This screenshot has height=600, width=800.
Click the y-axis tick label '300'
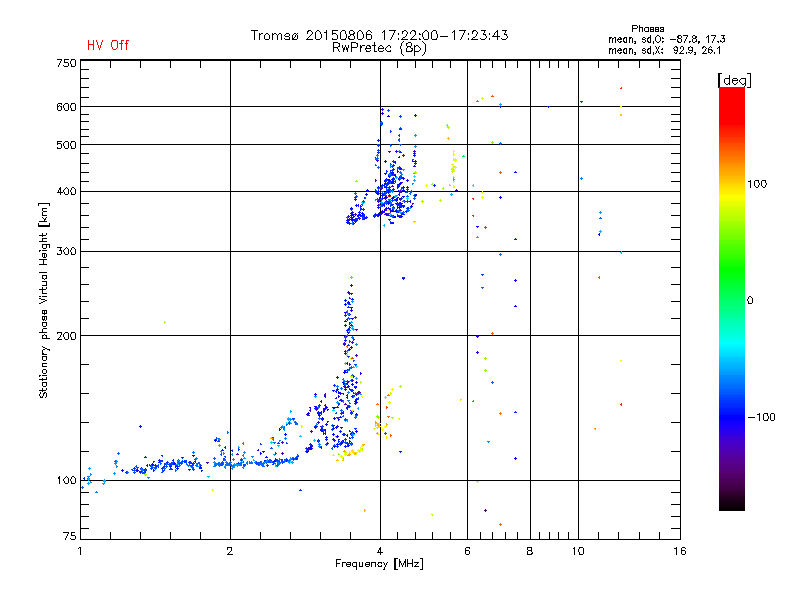pyautogui.click(x=66, y=252)
